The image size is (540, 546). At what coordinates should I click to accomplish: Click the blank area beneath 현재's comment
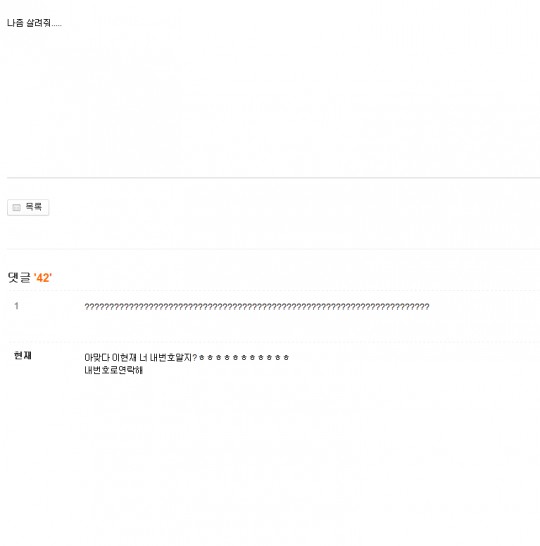pyautogui.click(x=273, y=460)
